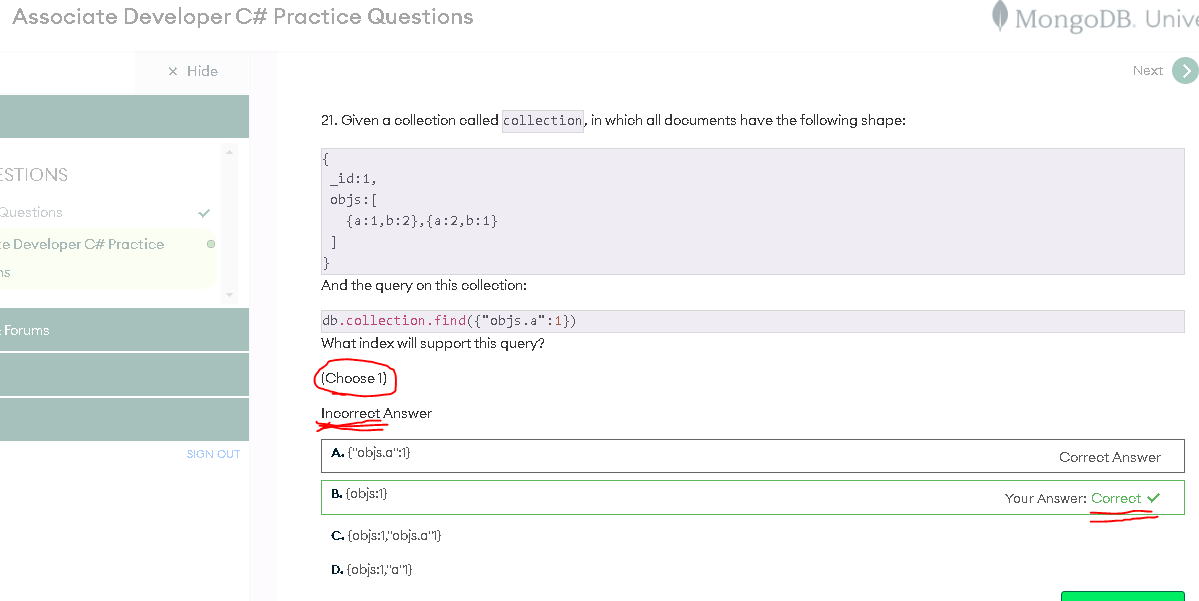Image resolution: width=1199 pixels, height=601 pixels.
Task: Click the Next arrow circle icon
Action: pyautogui.click(x=1184, y=71)
